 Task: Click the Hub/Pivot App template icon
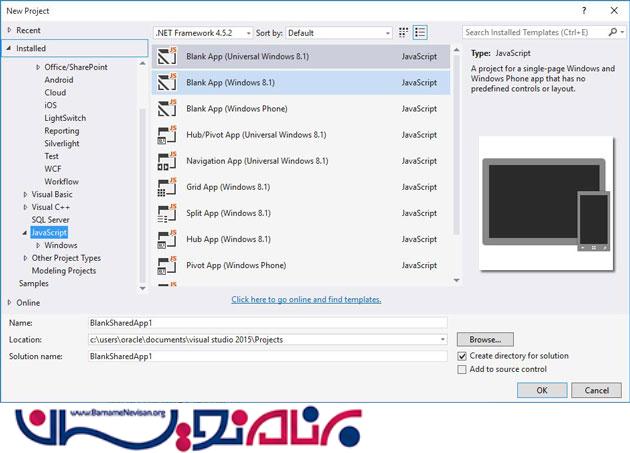click(x=167, y=135)
